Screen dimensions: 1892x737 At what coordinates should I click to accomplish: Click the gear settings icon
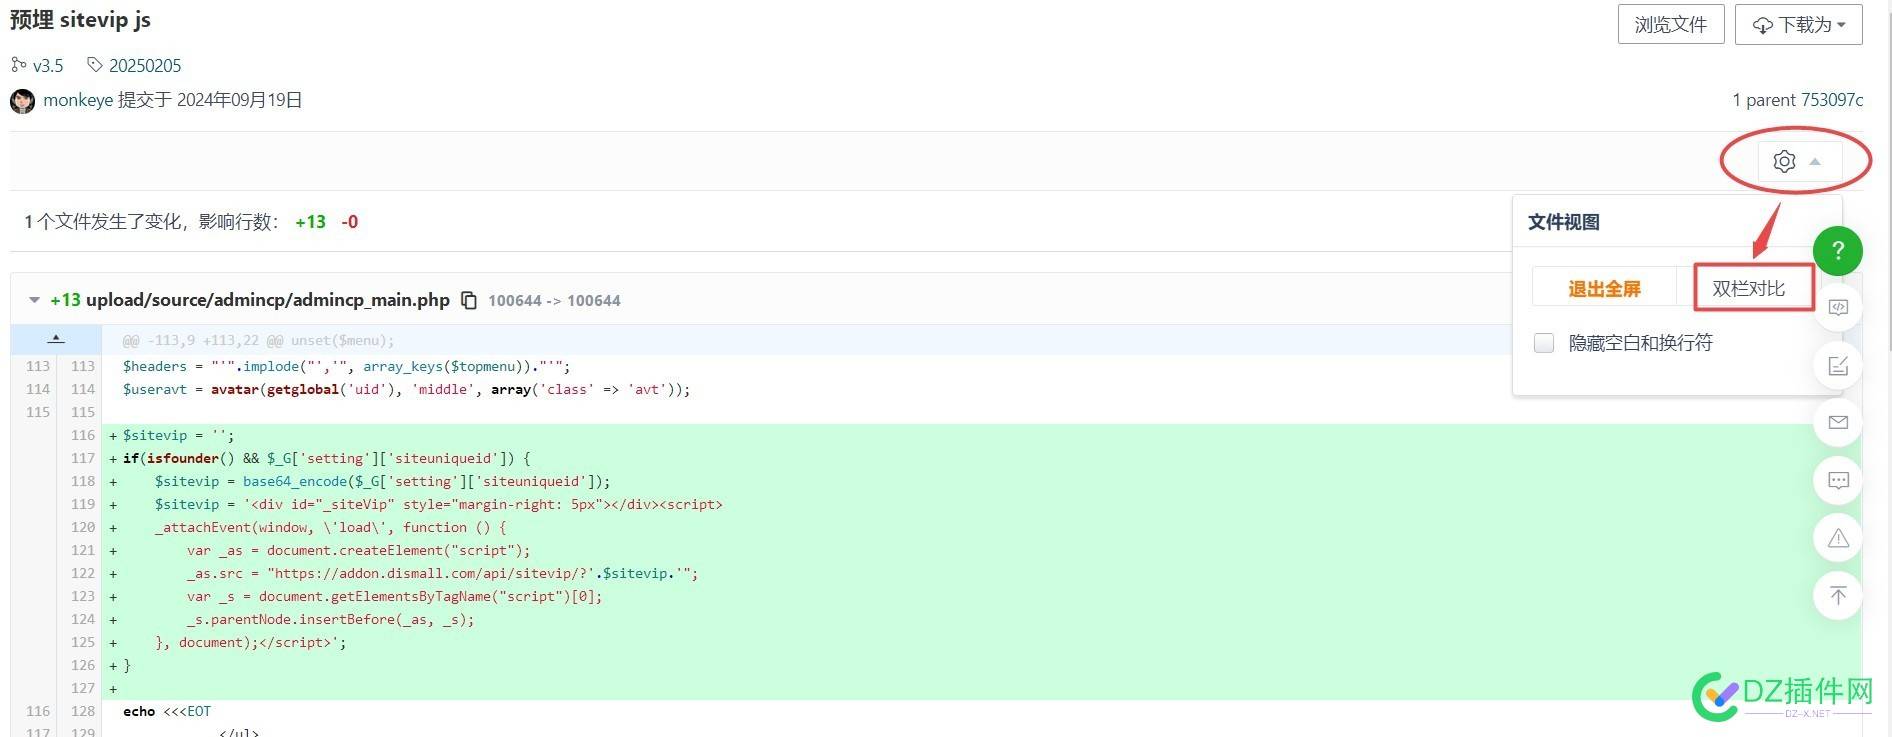click(1784, 161)
